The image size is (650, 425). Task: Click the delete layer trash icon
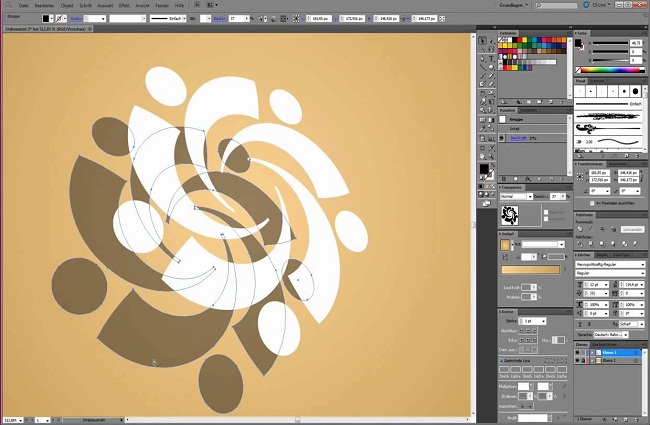pyautogui.click(x=638, y=420)
